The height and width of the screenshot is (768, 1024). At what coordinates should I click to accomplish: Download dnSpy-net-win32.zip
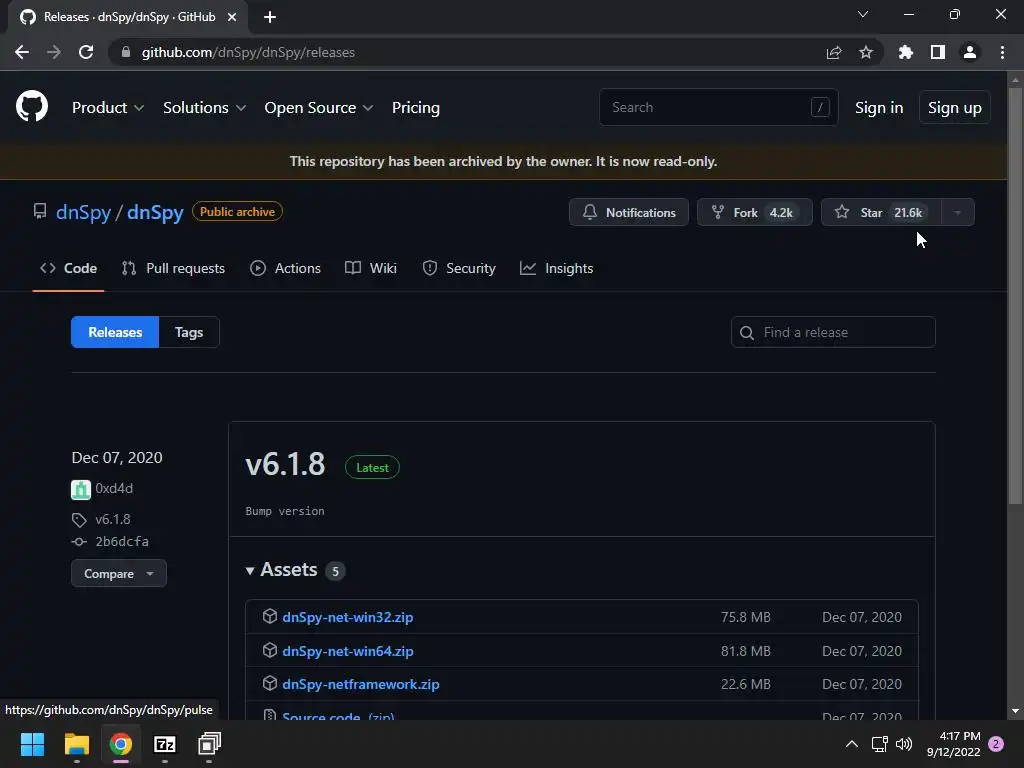coord(347,617)
